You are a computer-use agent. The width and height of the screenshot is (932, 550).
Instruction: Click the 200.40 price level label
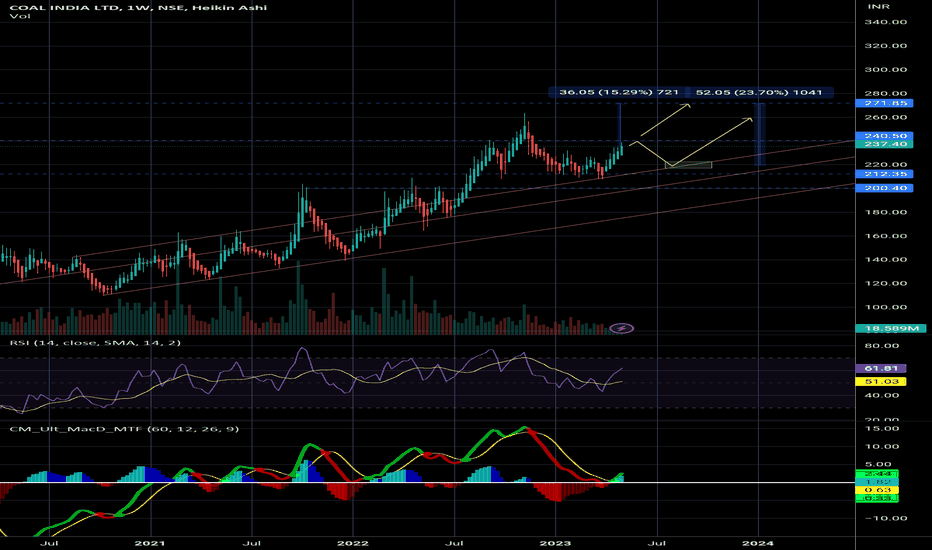coord(884,188)
